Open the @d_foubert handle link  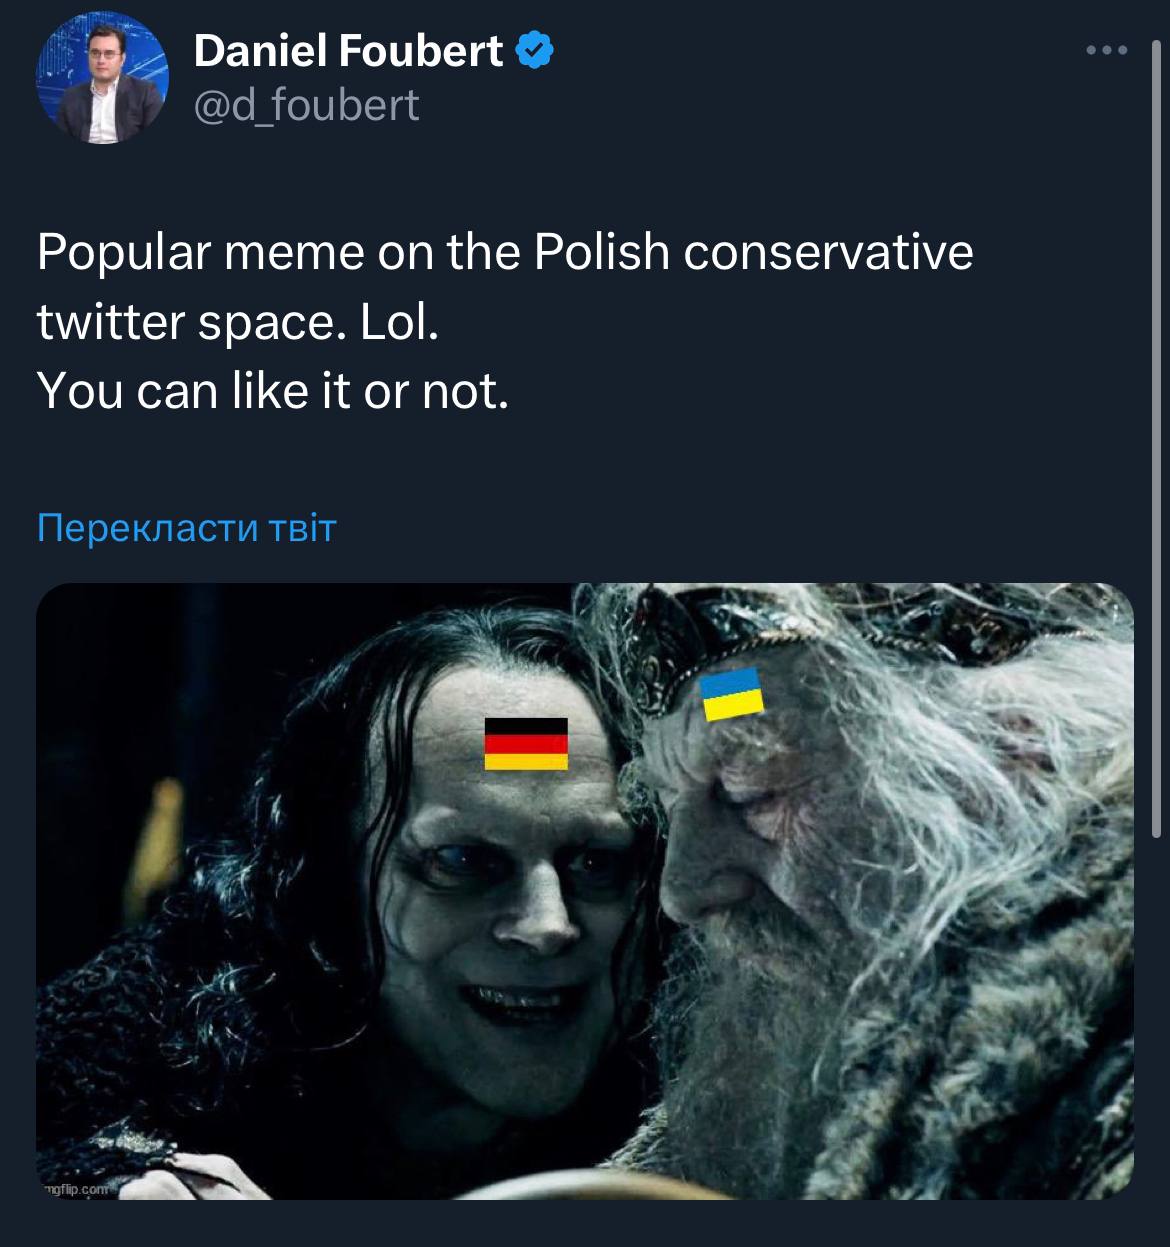(x=306, y=105)
